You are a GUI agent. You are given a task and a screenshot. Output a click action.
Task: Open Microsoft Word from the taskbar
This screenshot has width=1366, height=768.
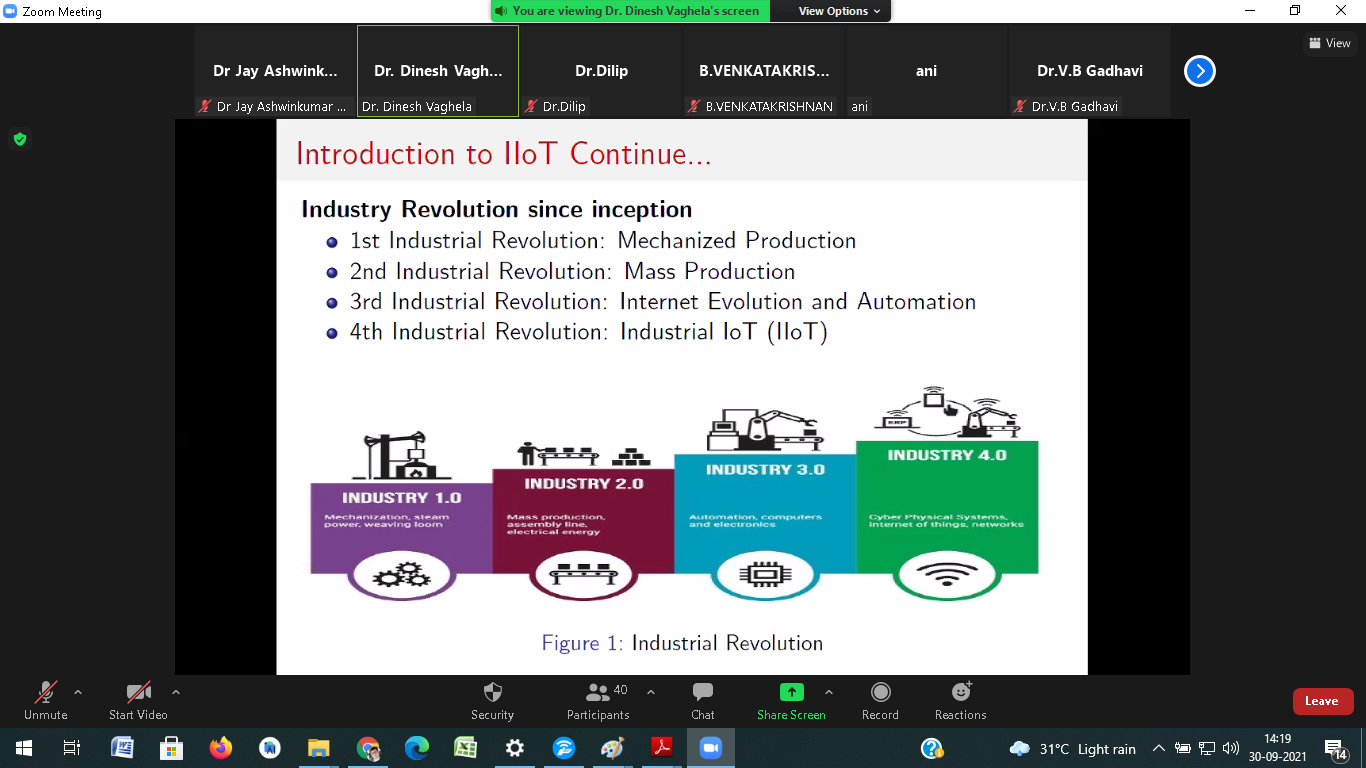(123, 748)
